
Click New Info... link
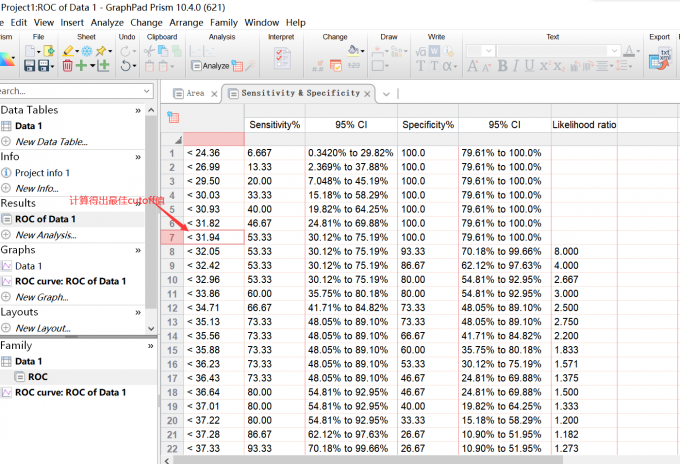coord(37,189)
